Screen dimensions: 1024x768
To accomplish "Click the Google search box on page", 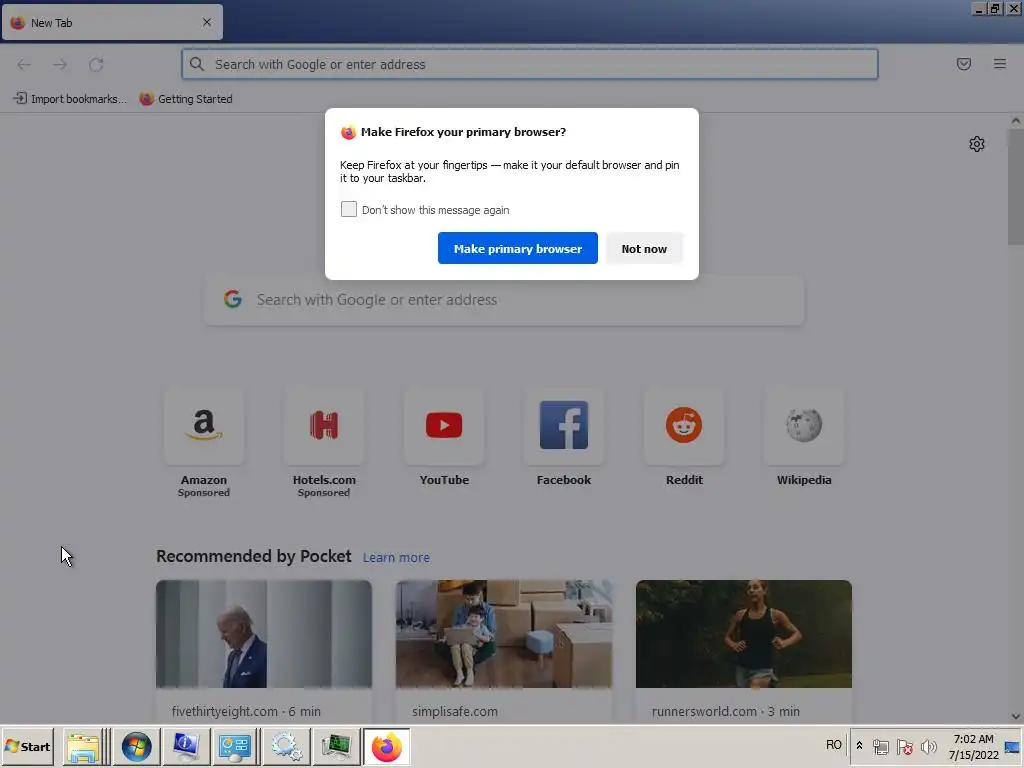I will pos(504,300).
